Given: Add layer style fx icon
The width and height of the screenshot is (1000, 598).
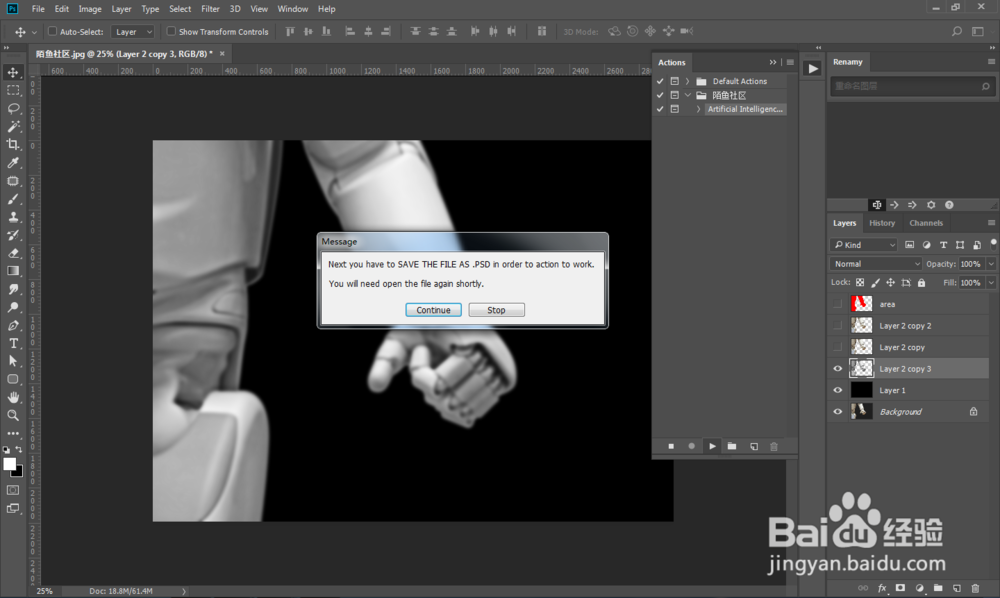Looking at the screenshot, I should pos(882,588).
